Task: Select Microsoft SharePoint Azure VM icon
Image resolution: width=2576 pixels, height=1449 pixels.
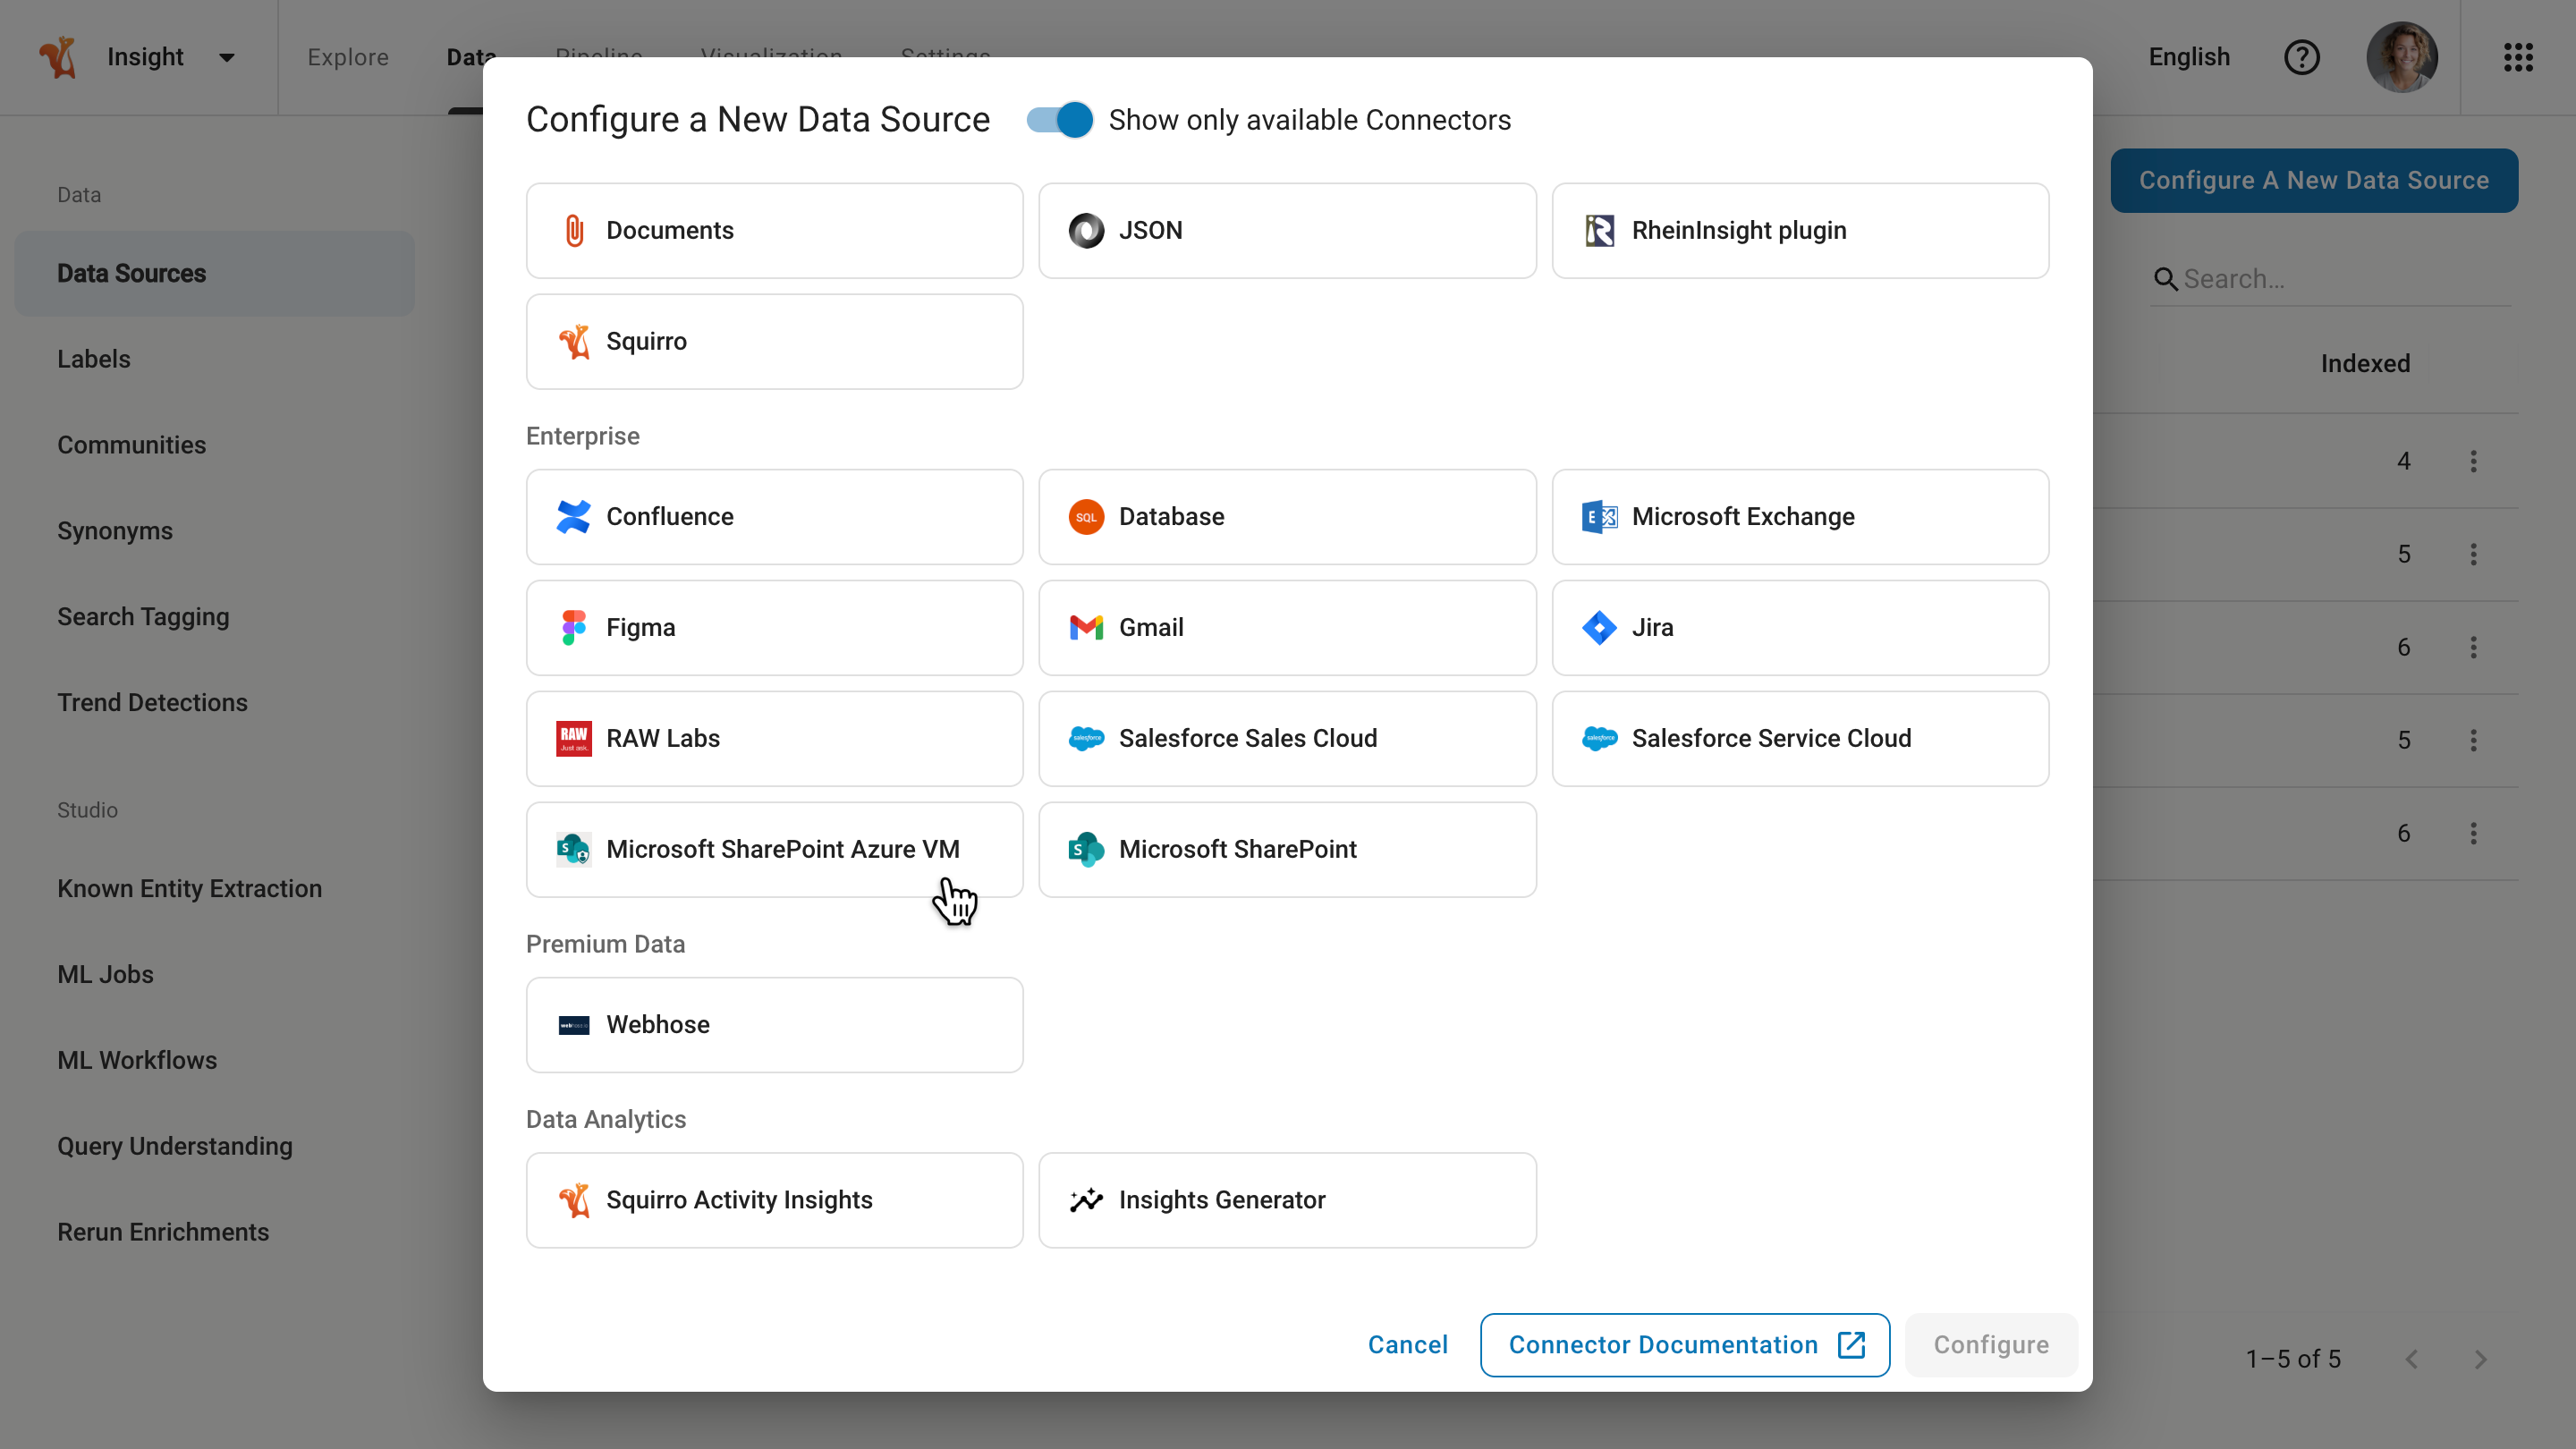Action: click(x=574, y=849)
